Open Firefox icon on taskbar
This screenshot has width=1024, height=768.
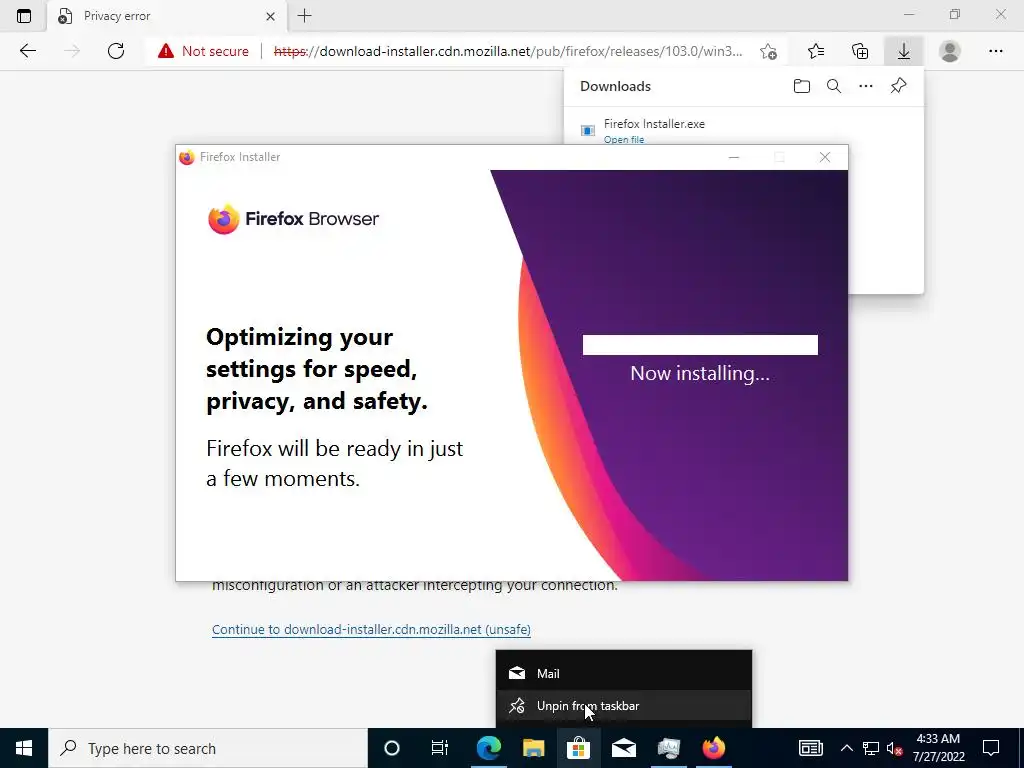[x=714, y=748]
